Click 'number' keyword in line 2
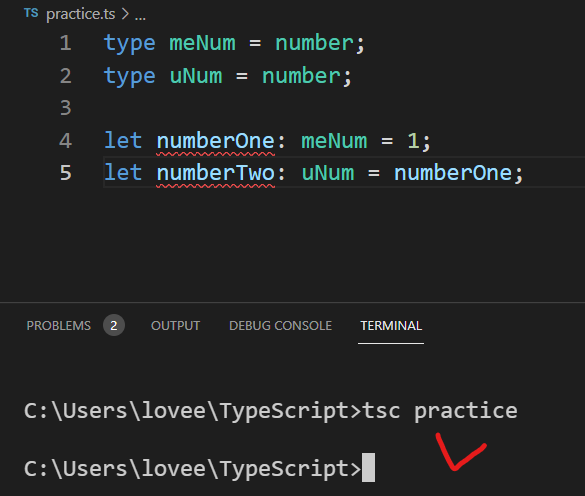The height and width of the screenshot is (496, 585). click(301, 76)
